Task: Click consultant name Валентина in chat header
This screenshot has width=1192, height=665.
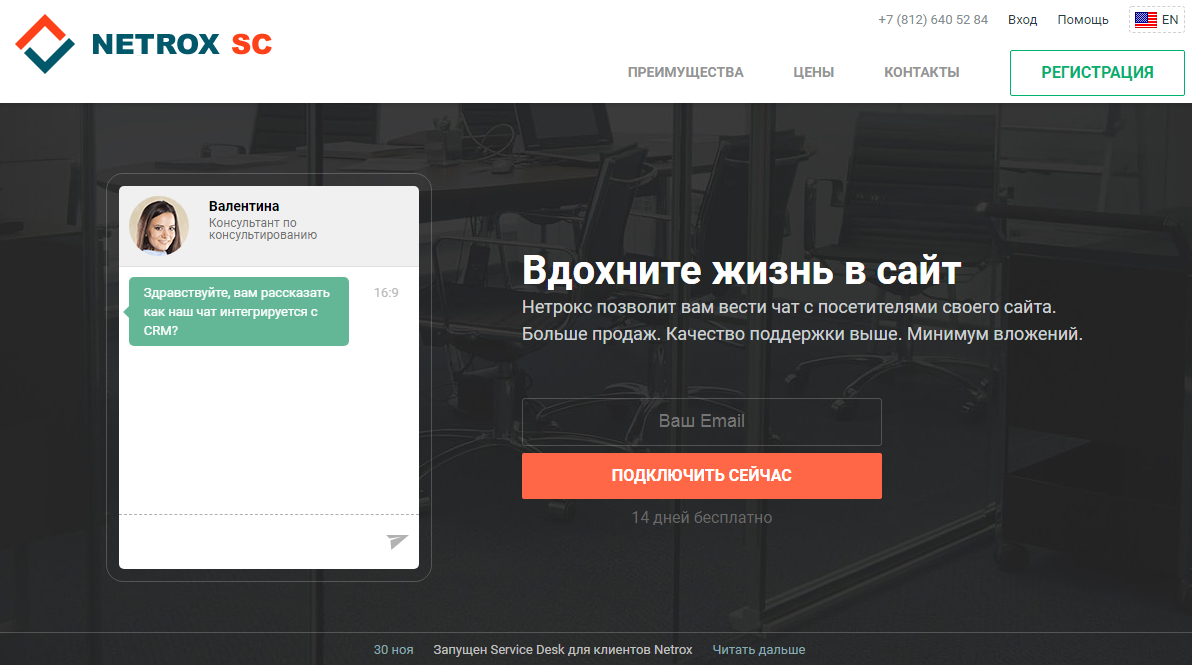Action: pos(244,206)
